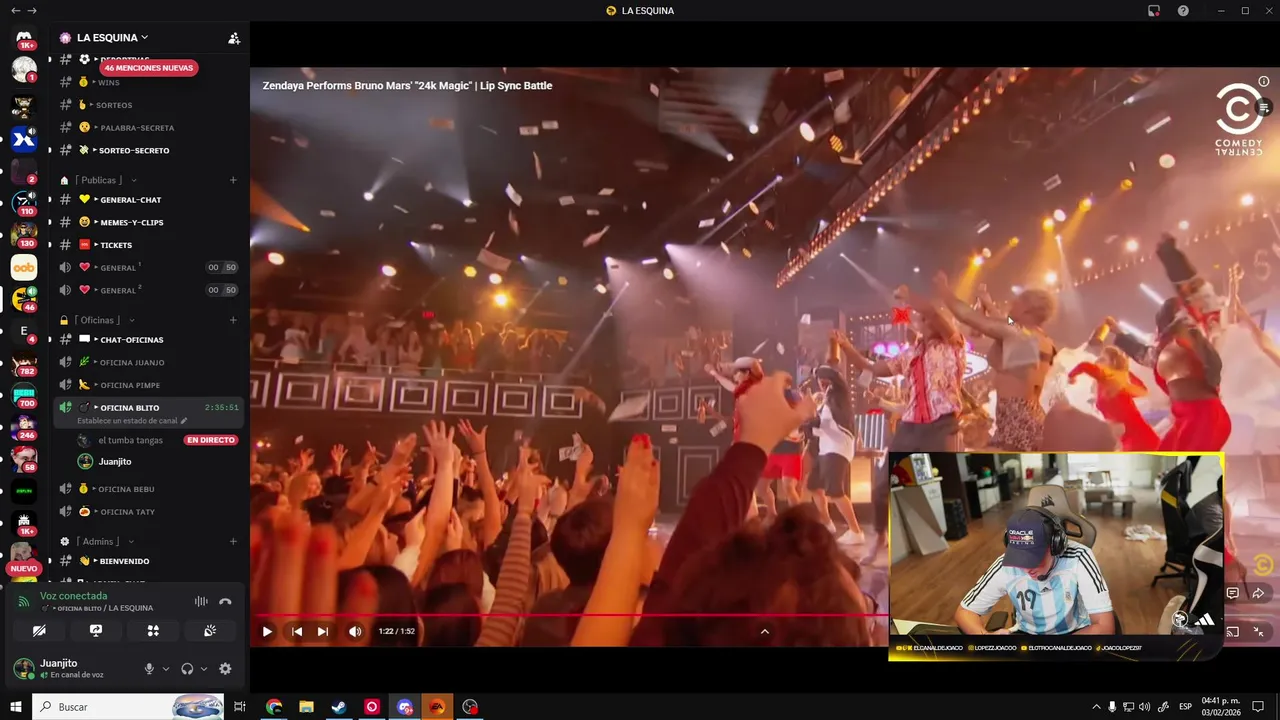Play the video
The width and height of the screenshot is (1280, 720).
(x=267, y=631)
